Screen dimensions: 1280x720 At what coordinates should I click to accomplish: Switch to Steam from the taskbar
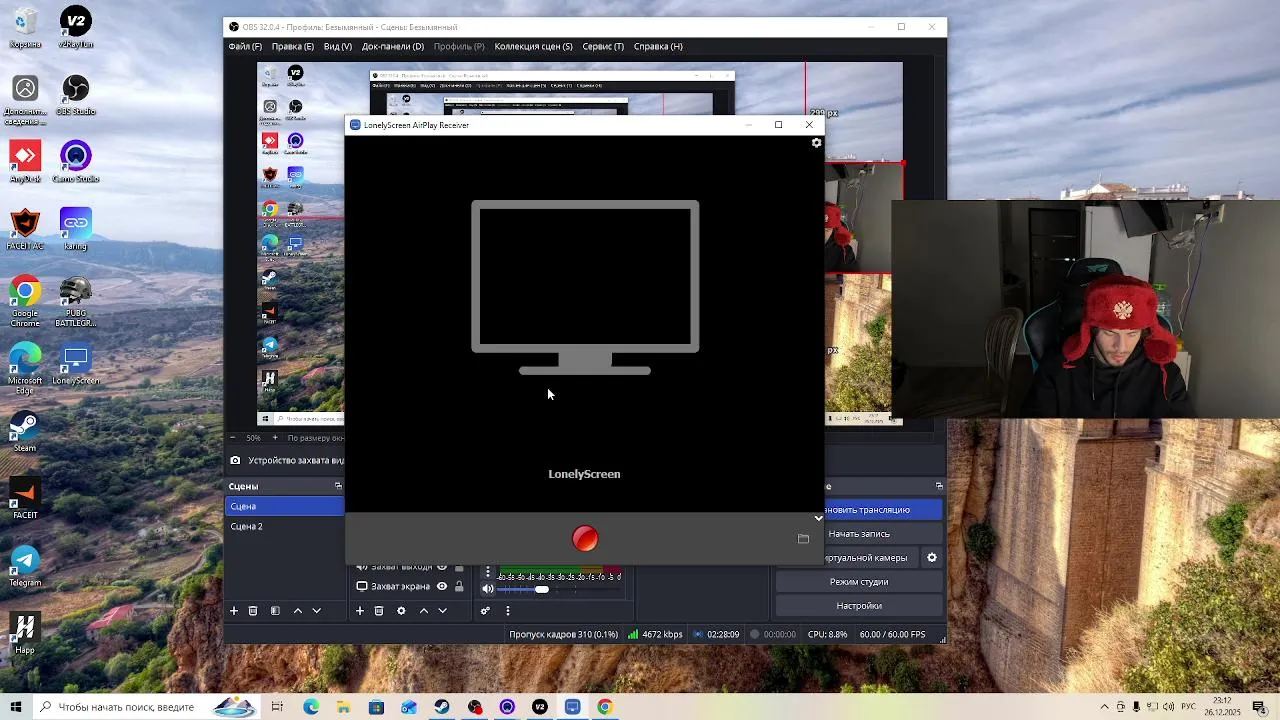[x=442, y=707]
